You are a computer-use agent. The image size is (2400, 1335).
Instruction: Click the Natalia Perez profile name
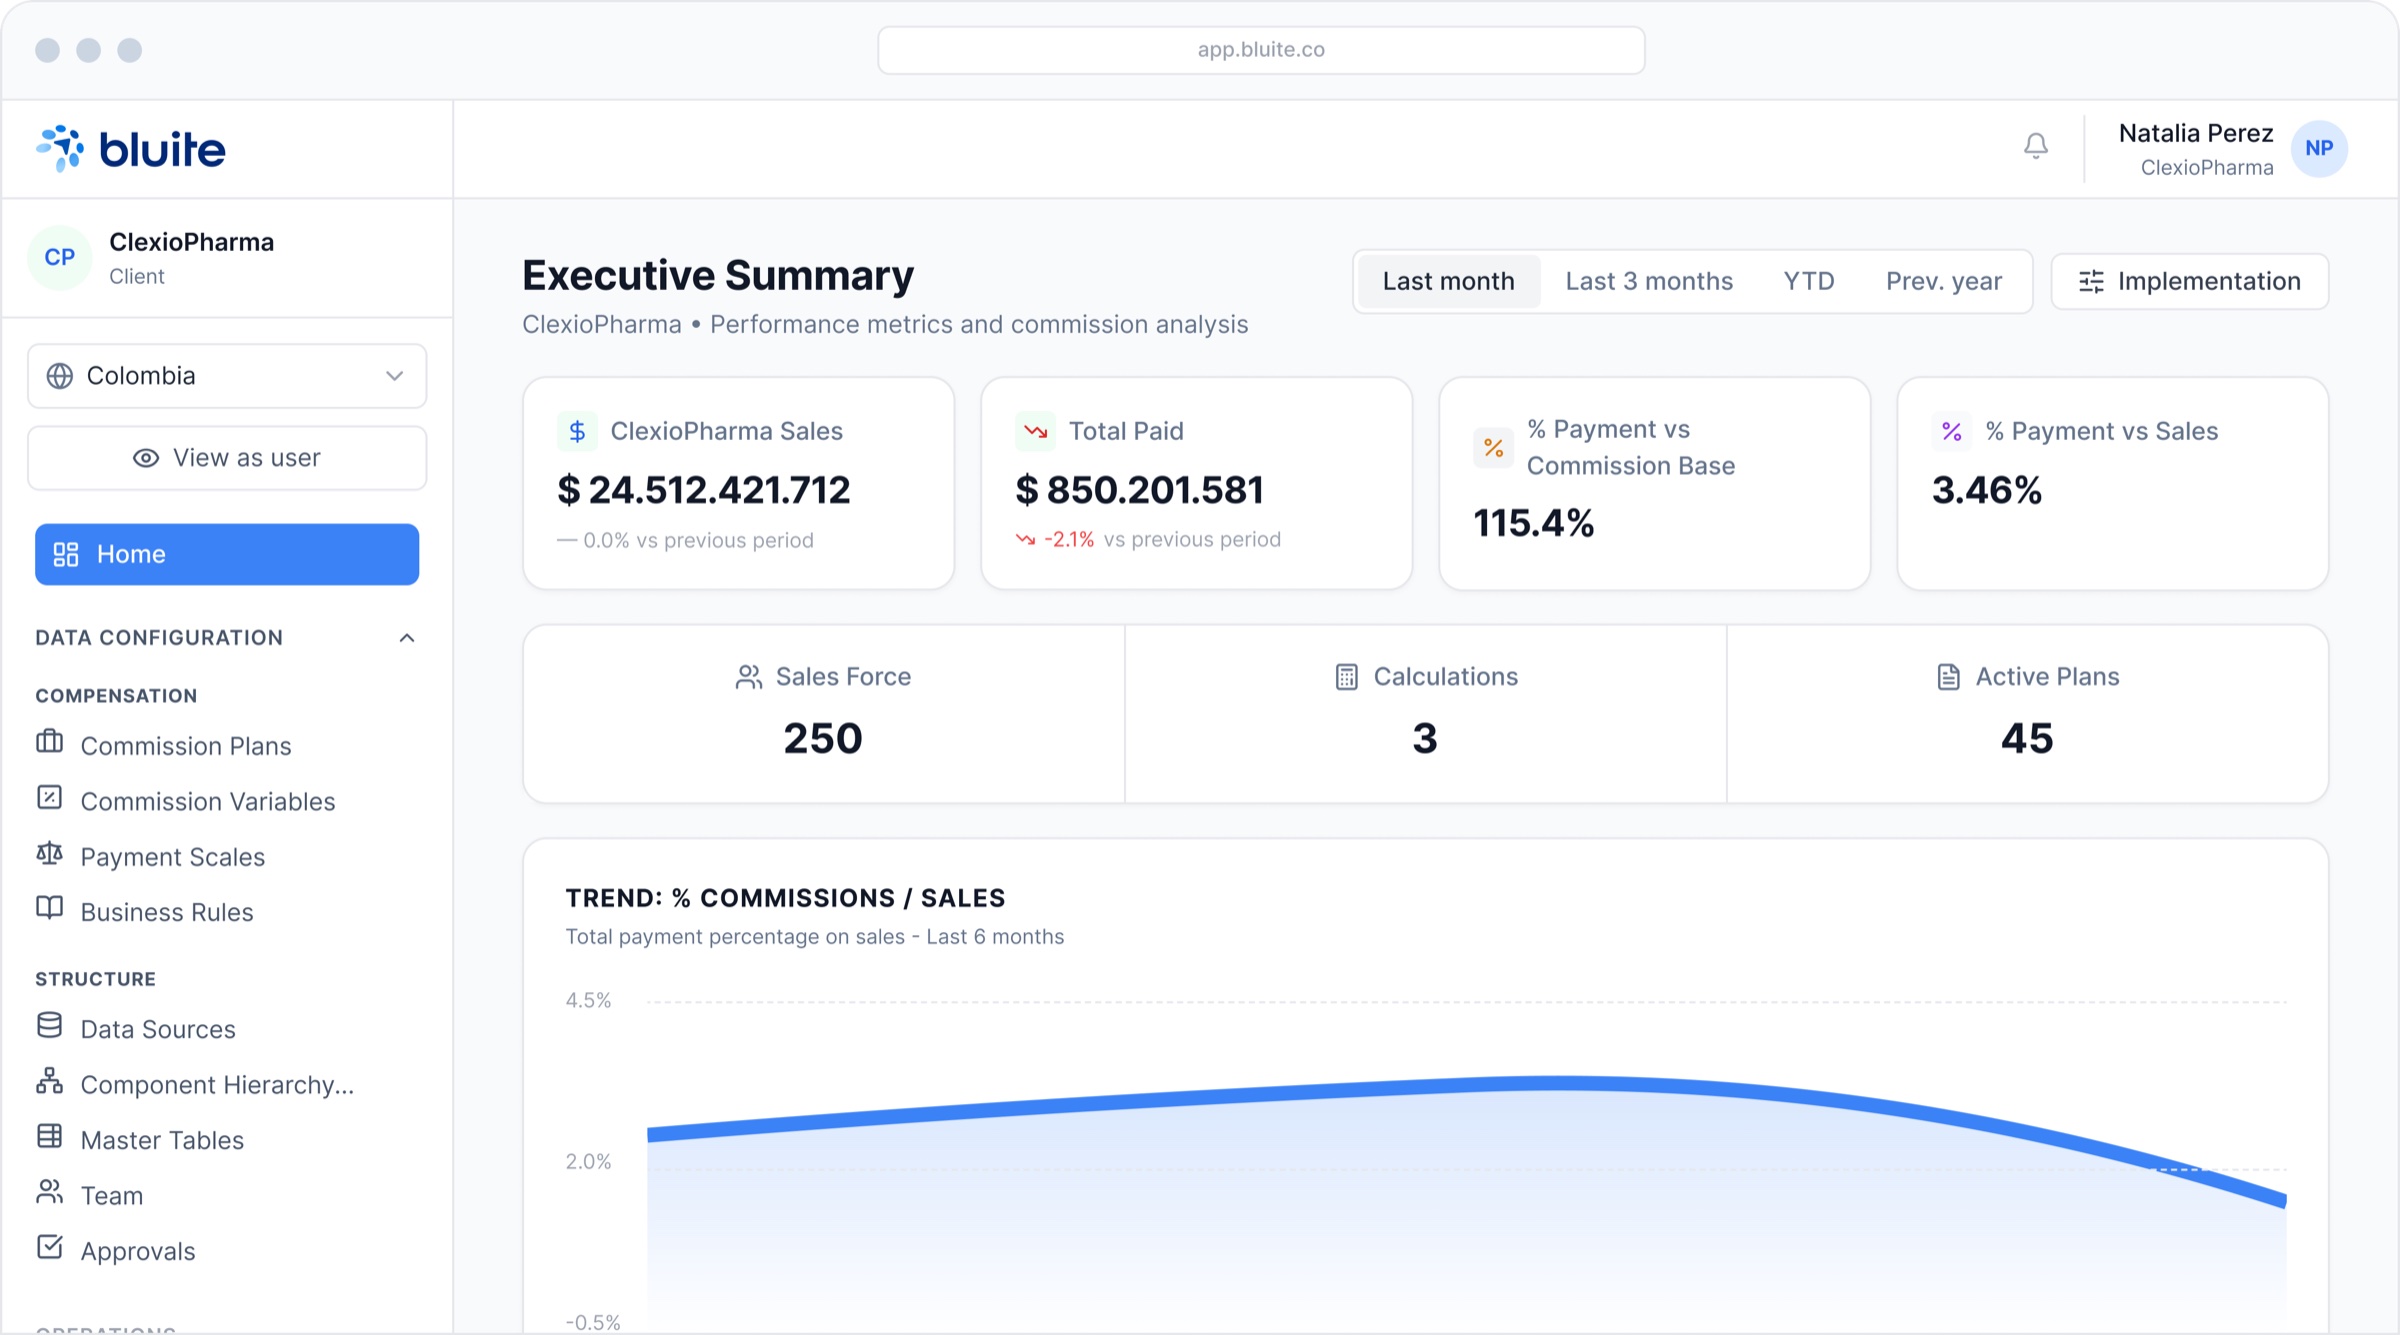[2196, 133]
